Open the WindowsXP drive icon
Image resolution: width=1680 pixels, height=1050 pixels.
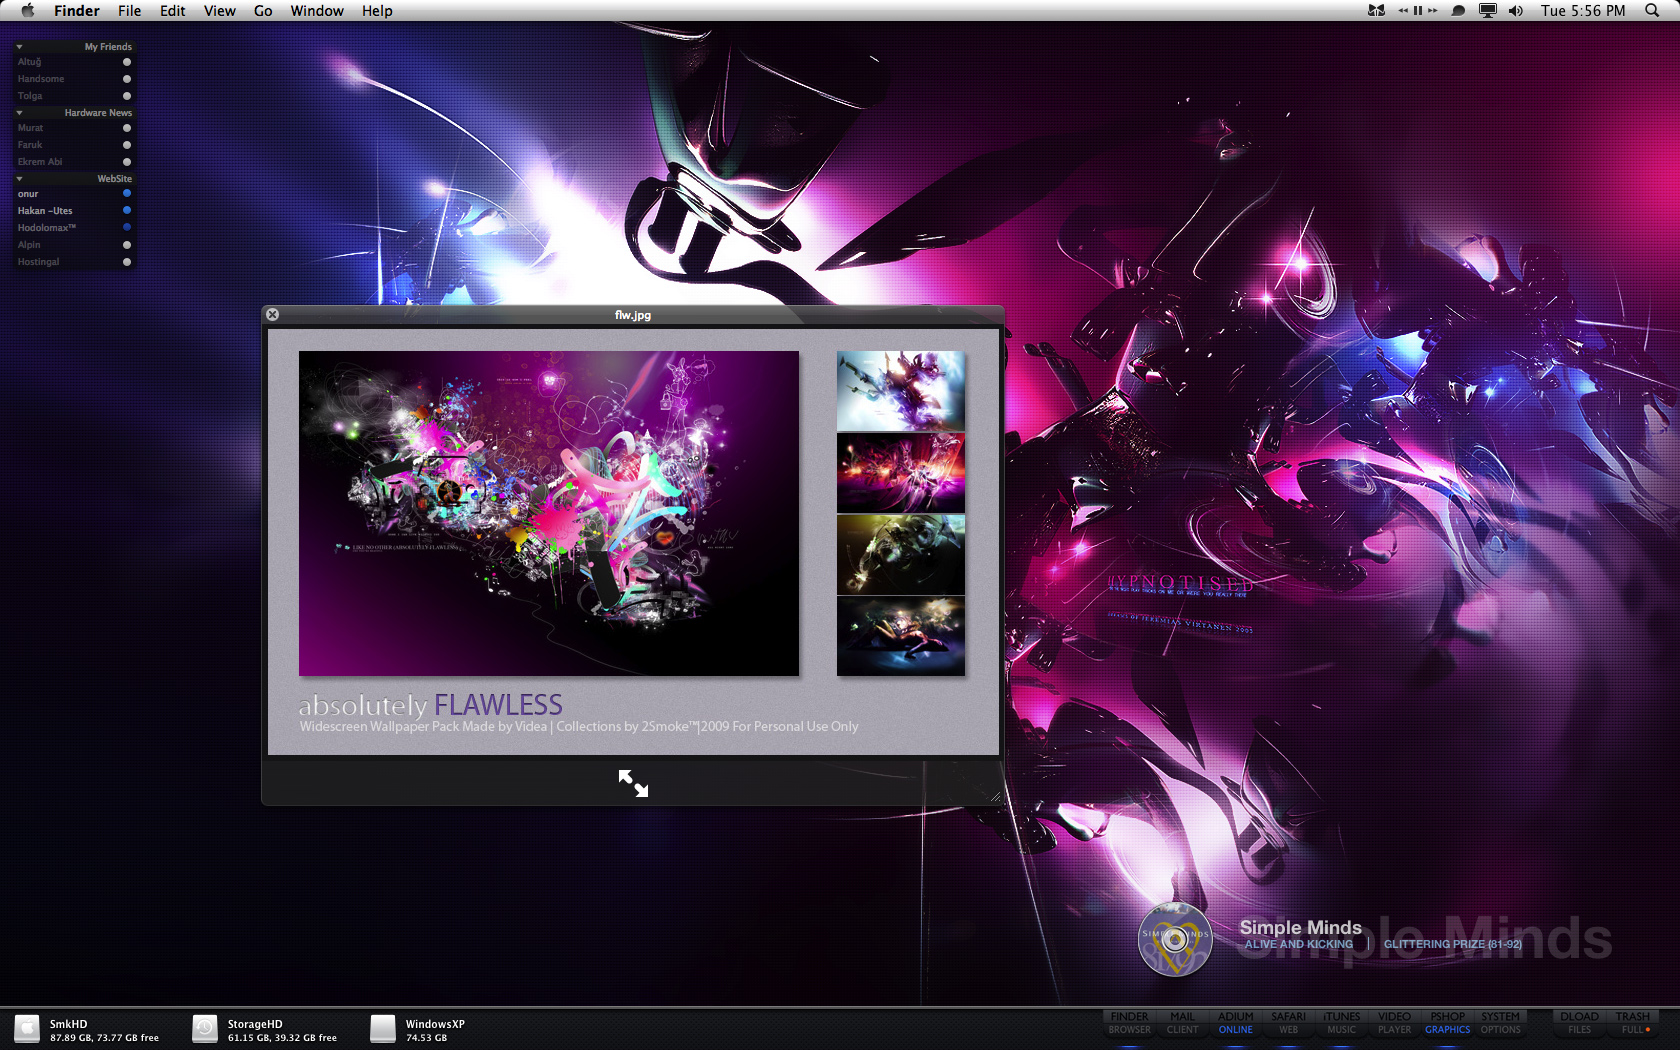click(x=383, y=1029)
